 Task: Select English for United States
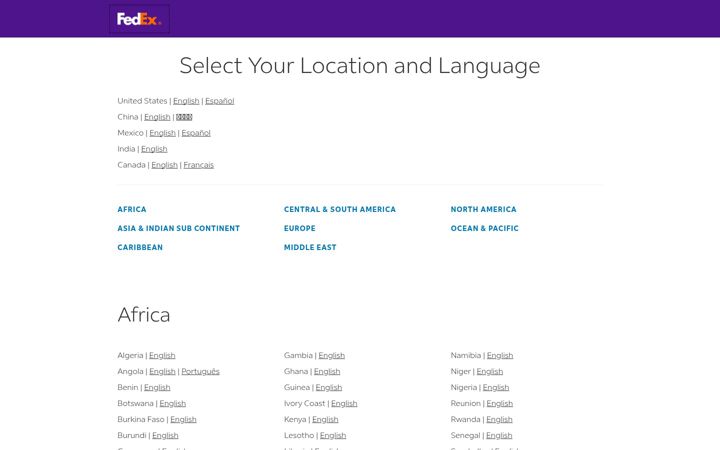(186, 101)
